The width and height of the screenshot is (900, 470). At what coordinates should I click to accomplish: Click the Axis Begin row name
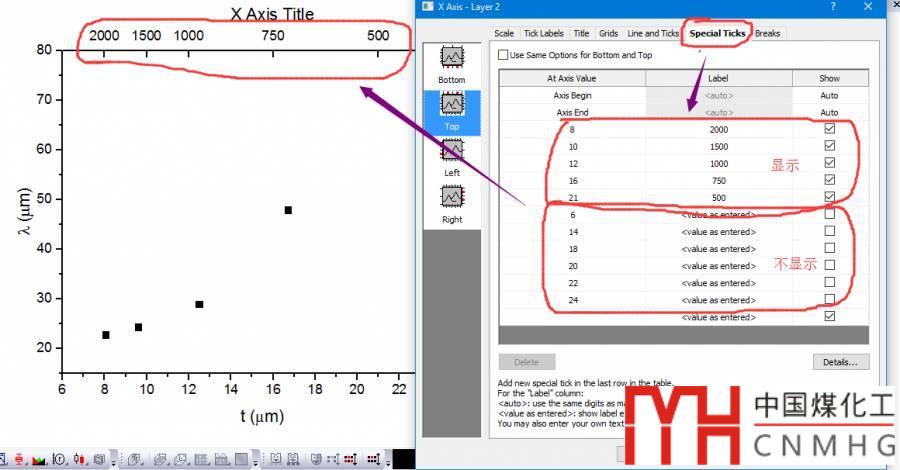(572, 95)
